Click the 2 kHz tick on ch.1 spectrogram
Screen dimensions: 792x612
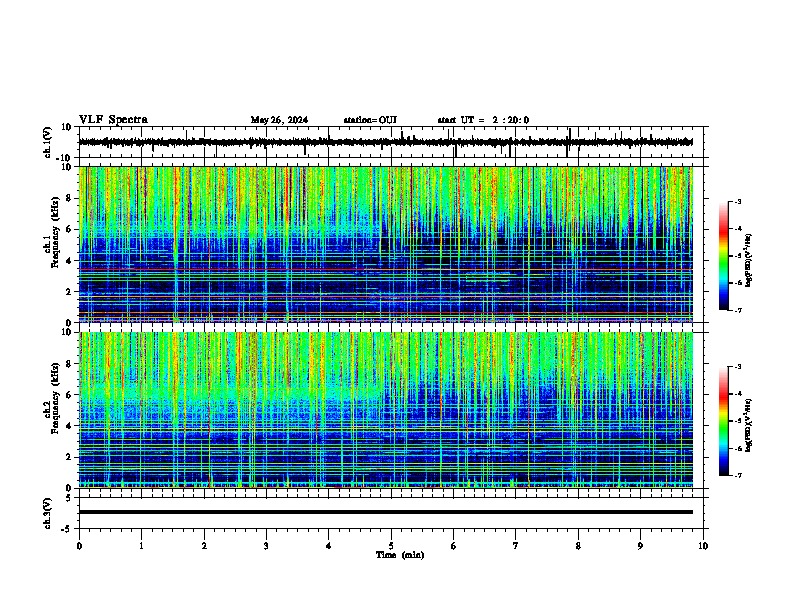pyautogui.click(x=70, y=291)
